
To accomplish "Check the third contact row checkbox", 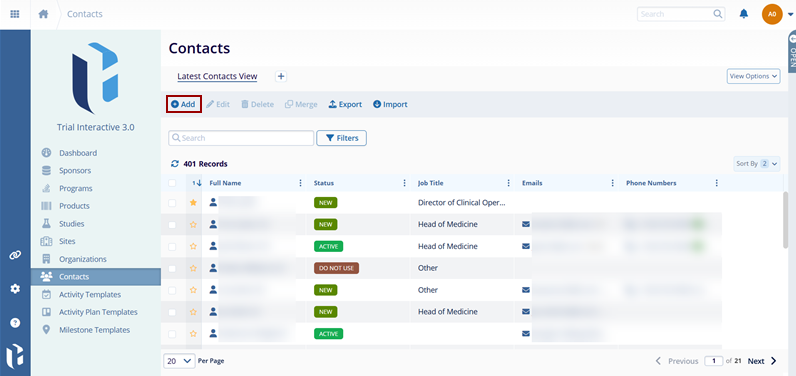I will click(172, 246).
